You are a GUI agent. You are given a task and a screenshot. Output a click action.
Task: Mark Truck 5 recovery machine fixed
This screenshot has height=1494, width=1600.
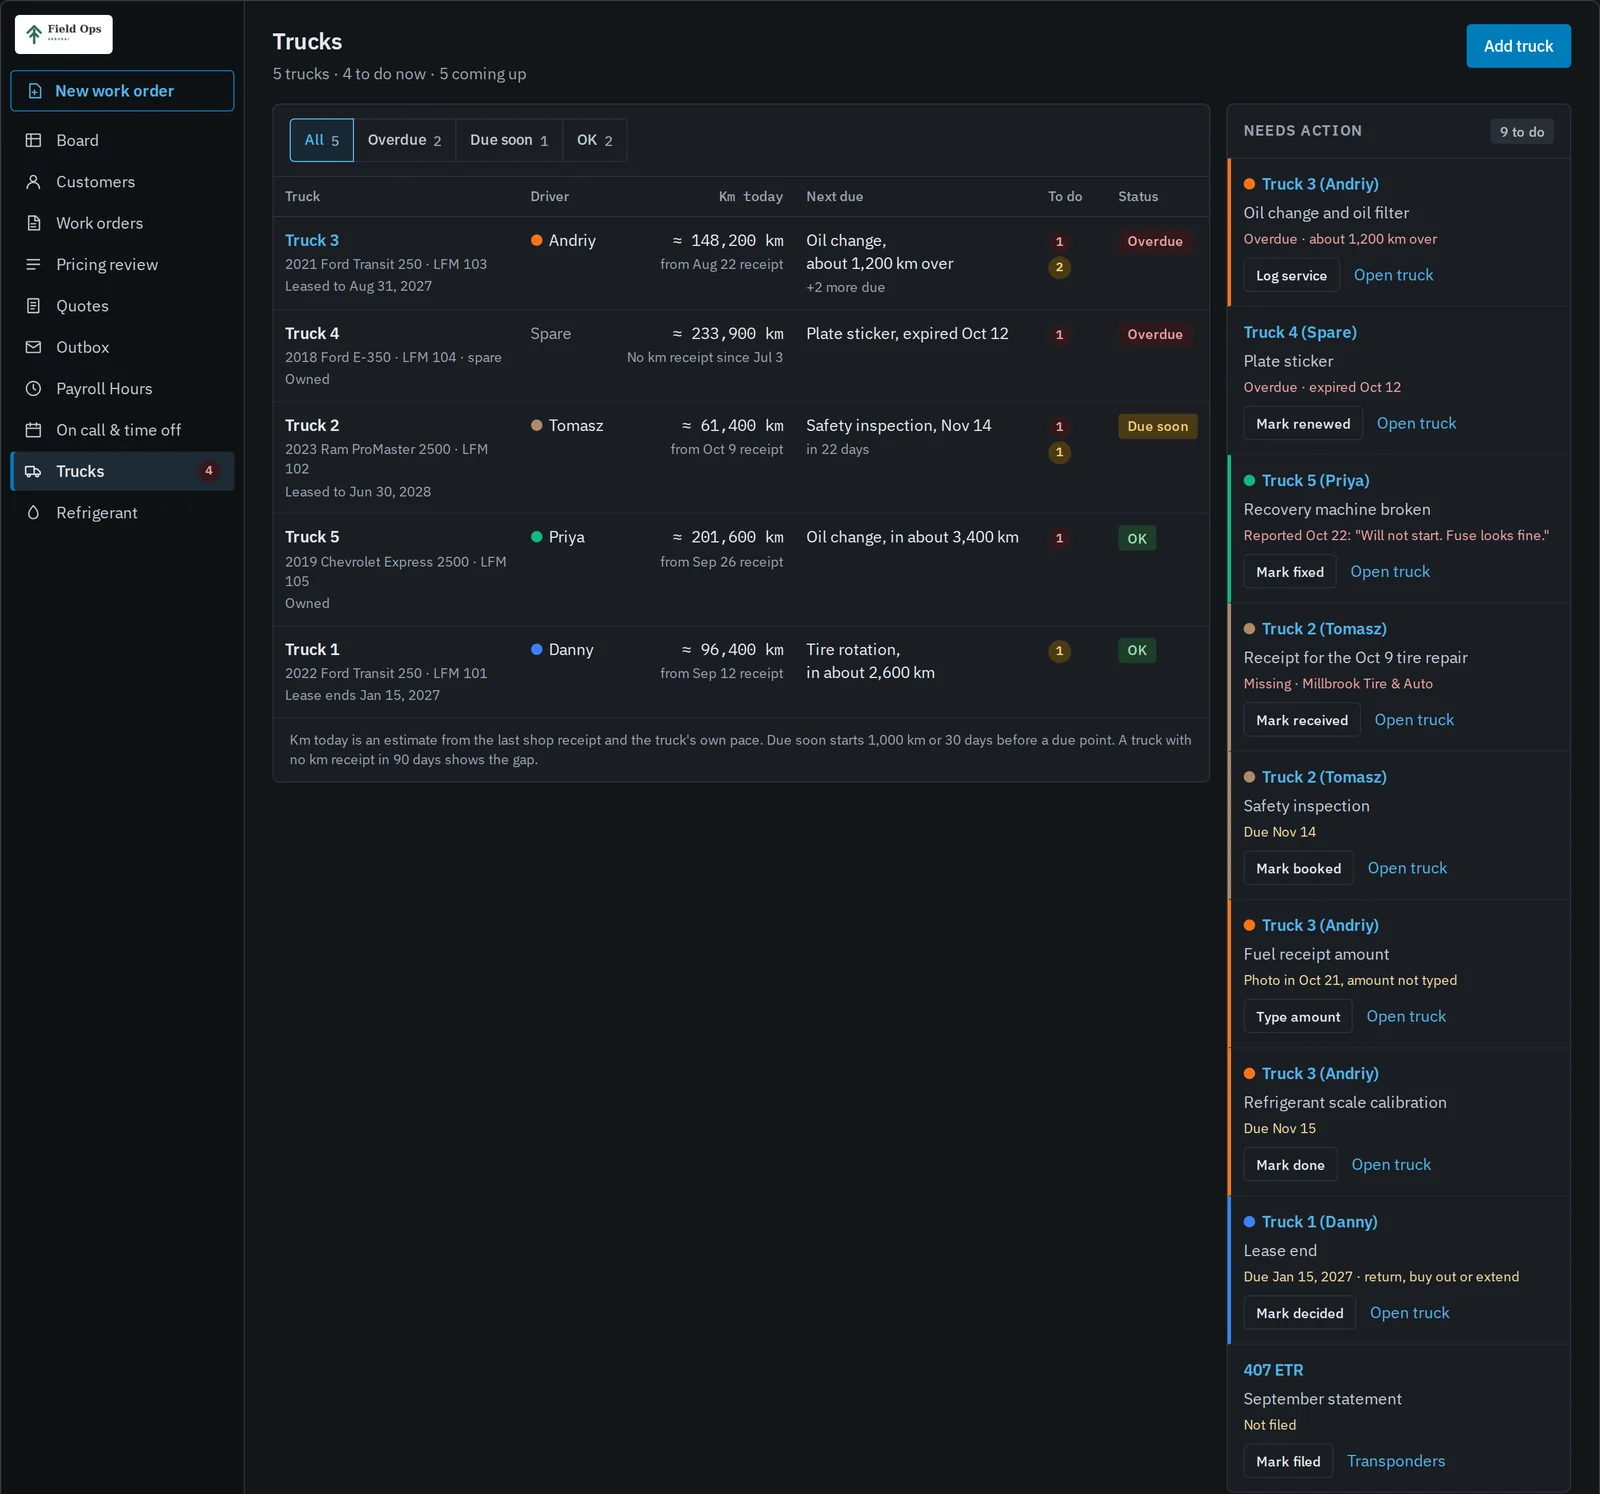pyautogui.click(x=1290, y=572)
